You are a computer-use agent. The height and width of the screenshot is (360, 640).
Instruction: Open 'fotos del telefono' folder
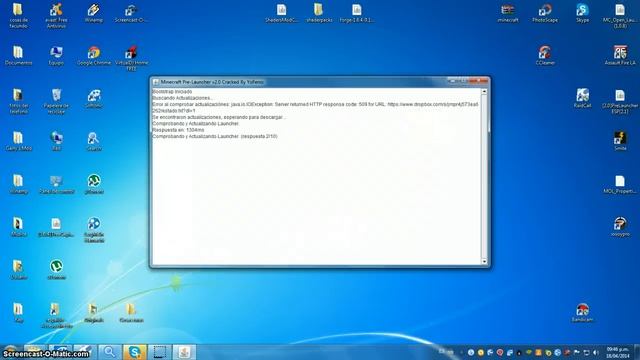(18, 101)
